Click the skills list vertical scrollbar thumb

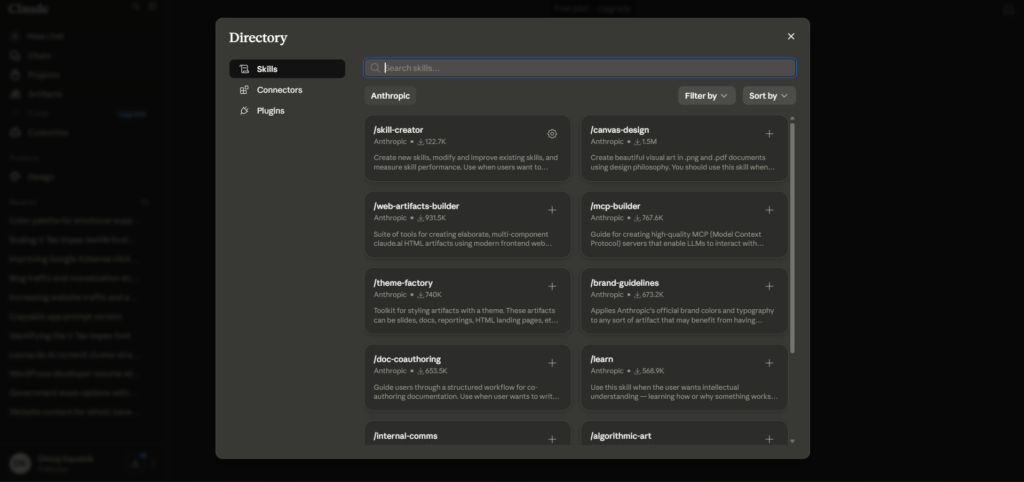(x=793, y=238)
